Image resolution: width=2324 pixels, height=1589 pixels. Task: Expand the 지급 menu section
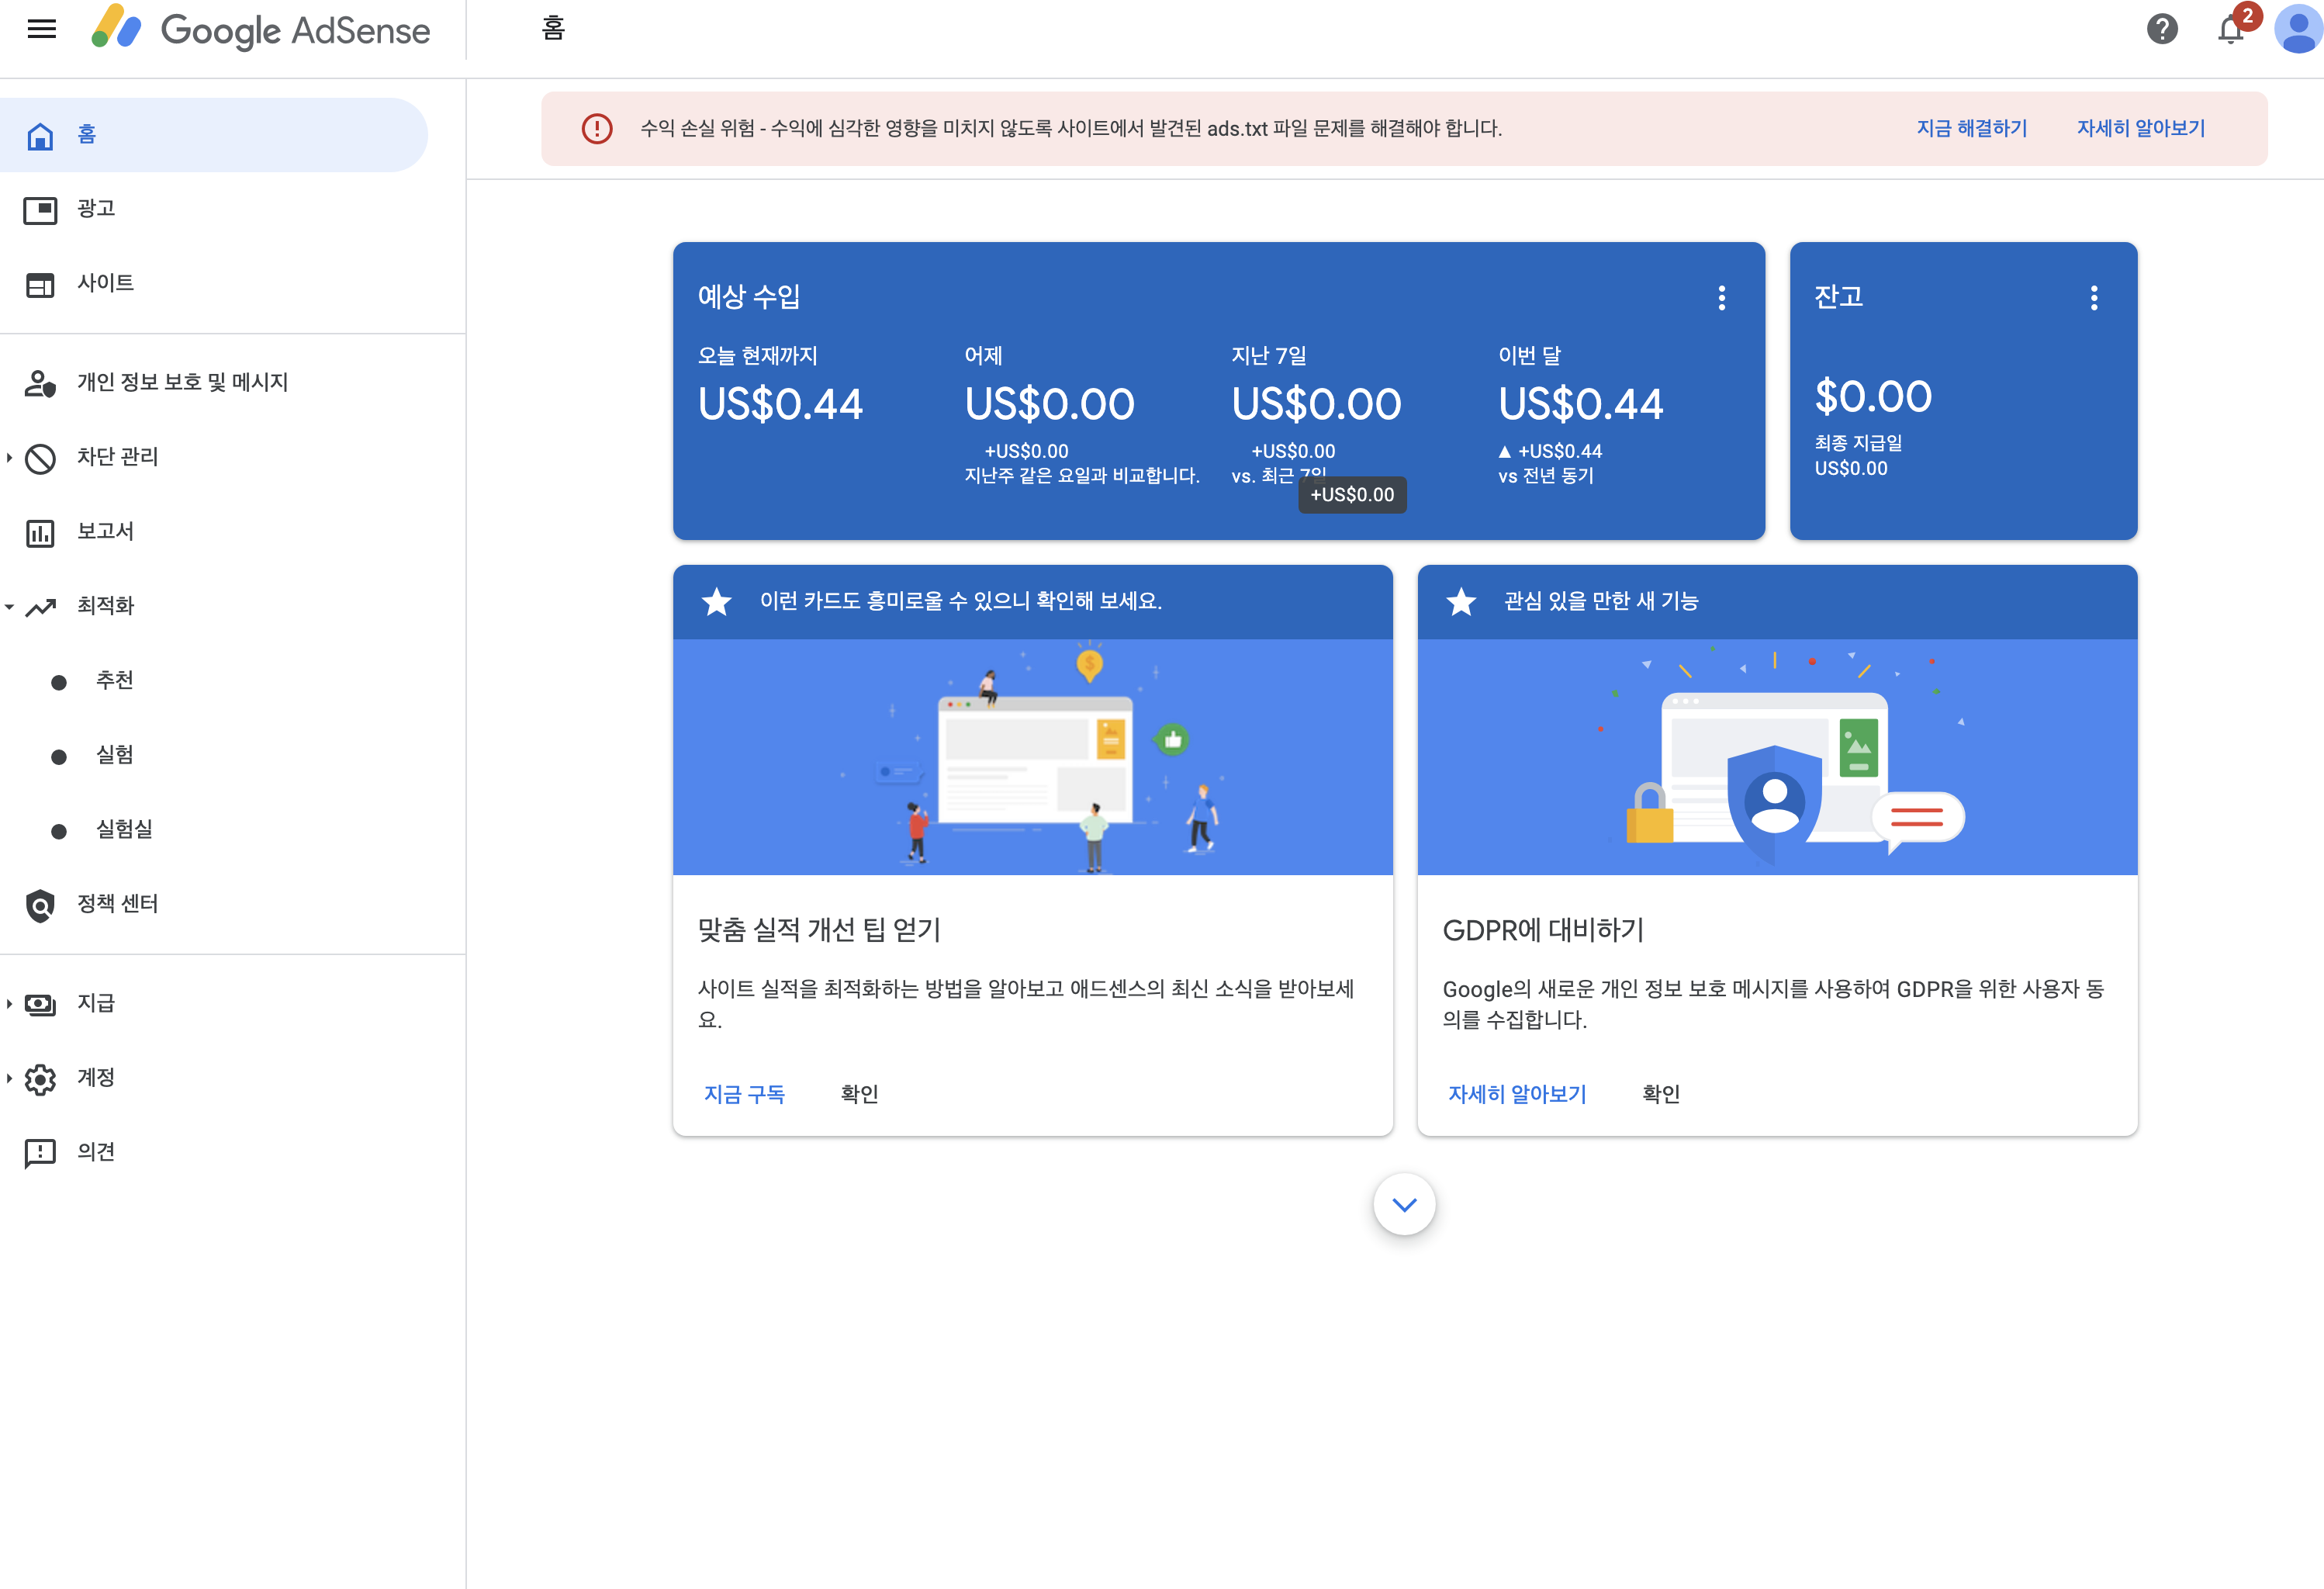[x=10, y=1004]
